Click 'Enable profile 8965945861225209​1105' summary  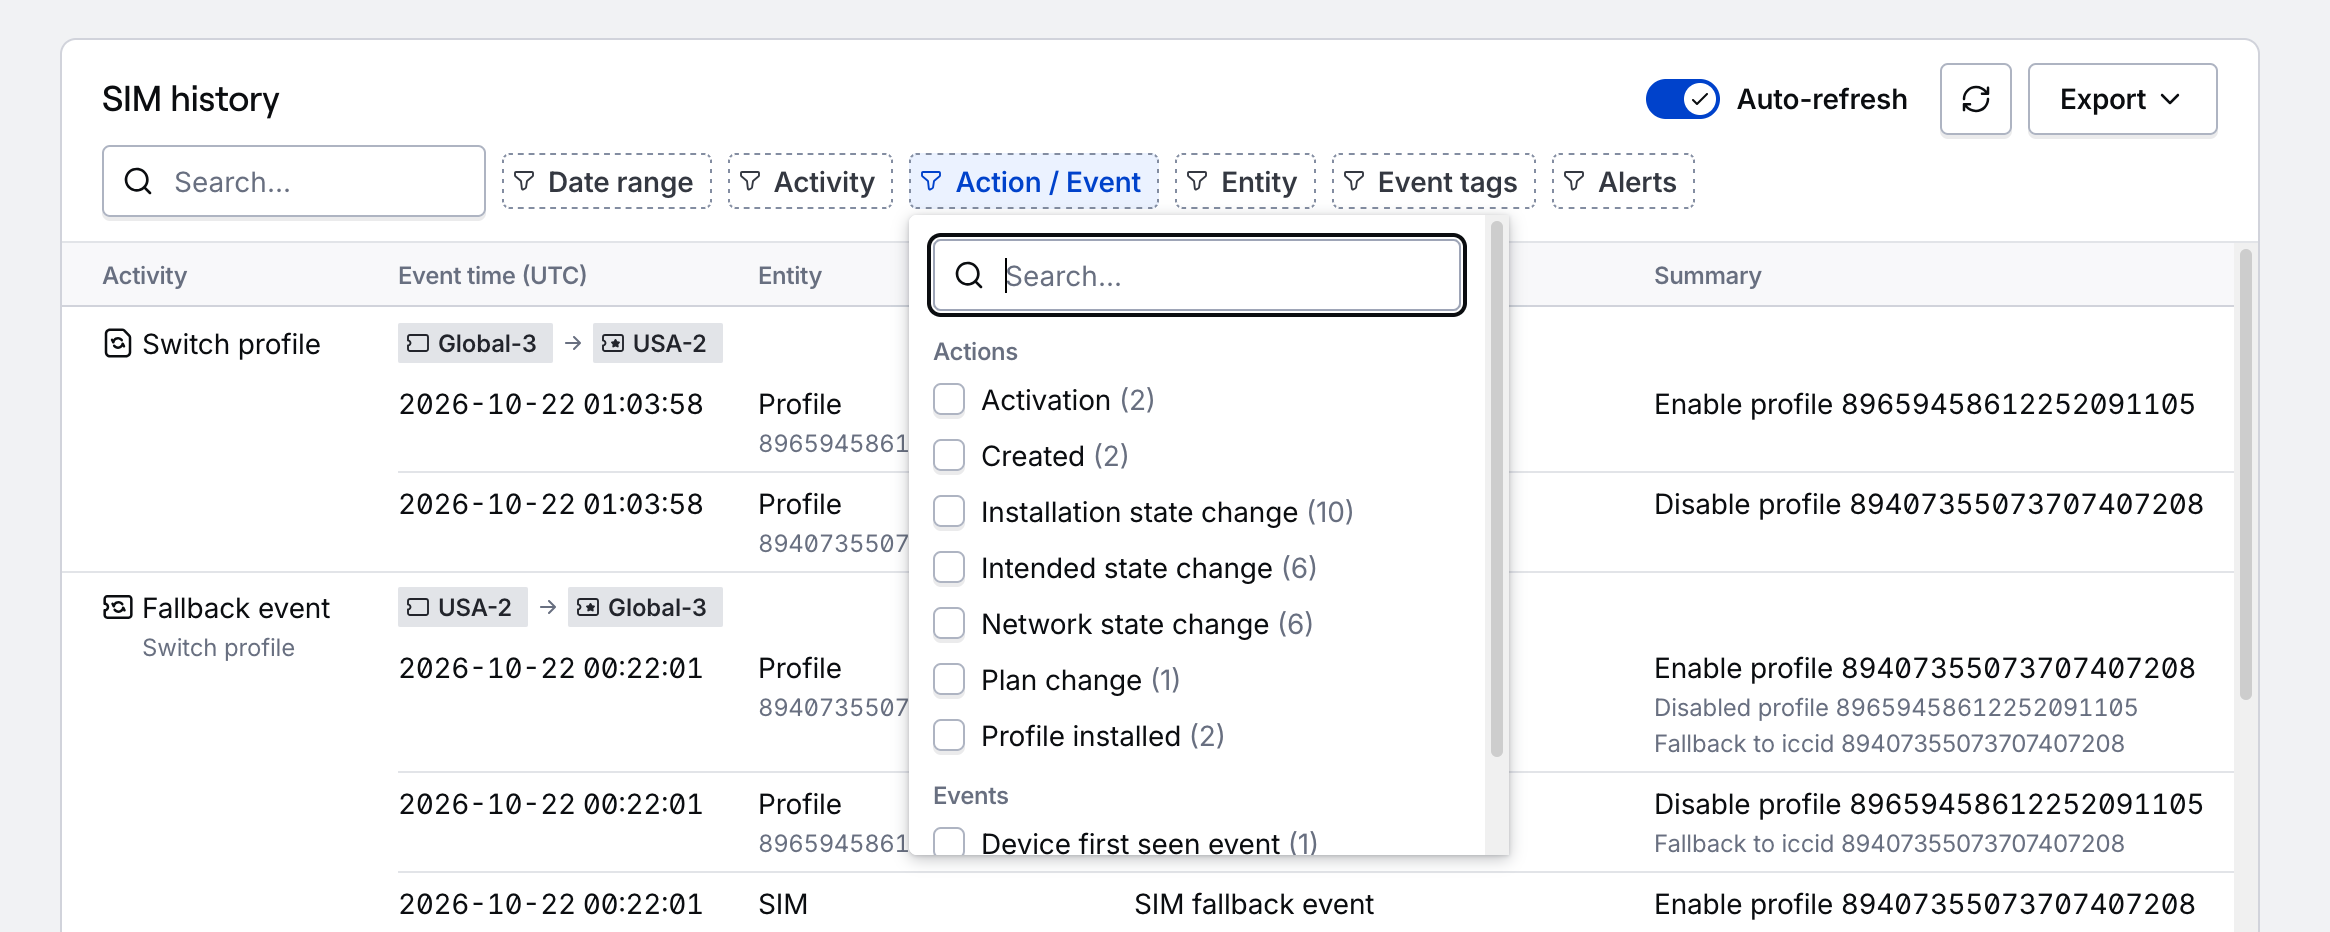click(1924, 404)
